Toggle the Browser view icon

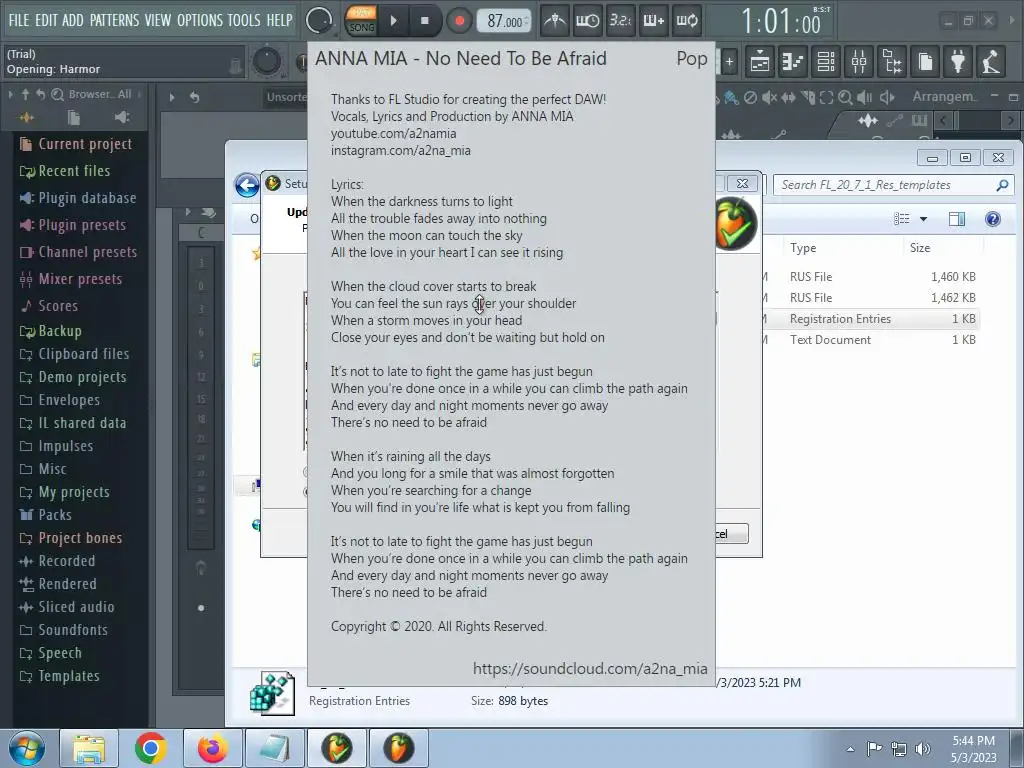pyautogui.click(x=892, y=62)
